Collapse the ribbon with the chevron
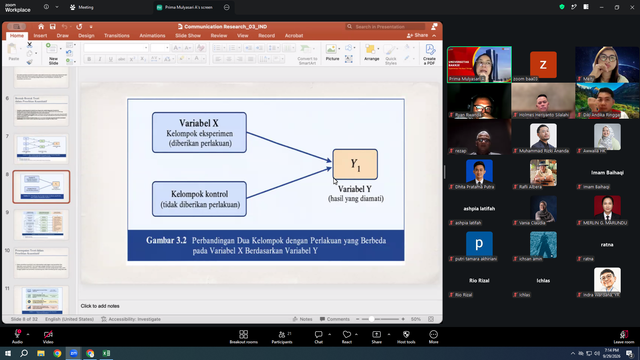640x360 pixels. click(x=434, y=36)
